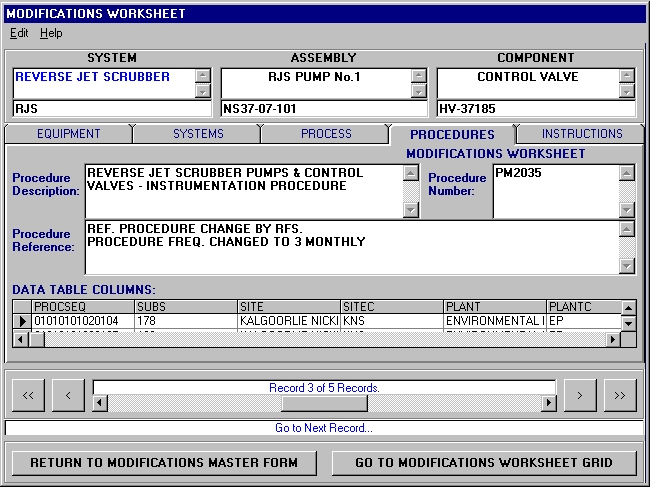Click the data table horizontal scroll thumb
This screenshot has height=487, width=650.
[36, 339]
